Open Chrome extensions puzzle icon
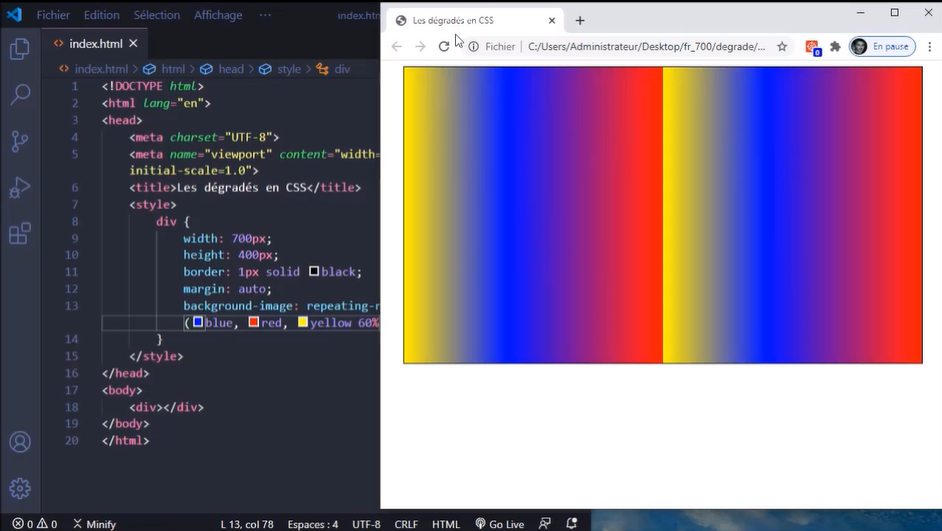Image resolution: width=942 pixels, height=531 pixels. pyautogui.click(x=835, y=46)
